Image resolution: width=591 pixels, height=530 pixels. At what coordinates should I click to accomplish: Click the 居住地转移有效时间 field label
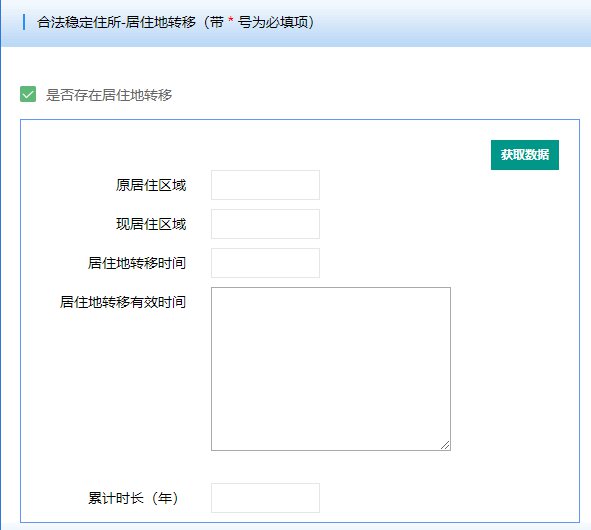(123, 302)
